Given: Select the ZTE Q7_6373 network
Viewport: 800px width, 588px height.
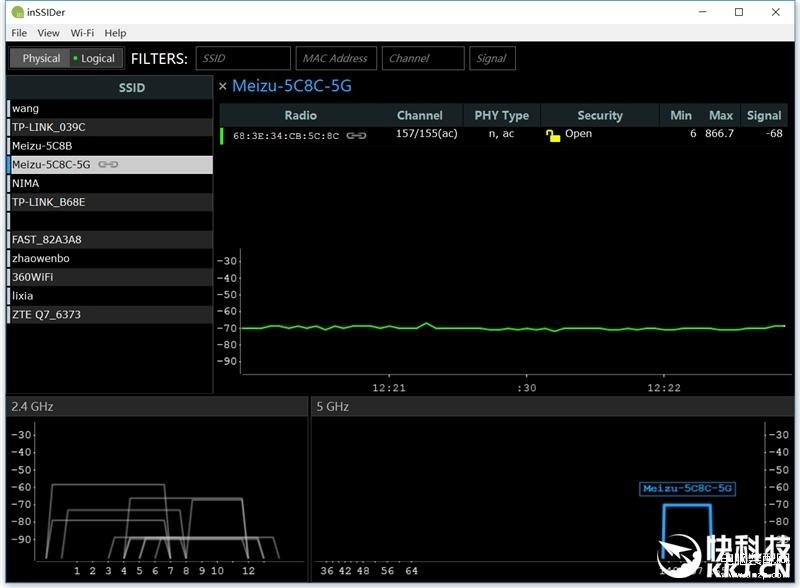Looking at the screenshot, I should [110, 314].
